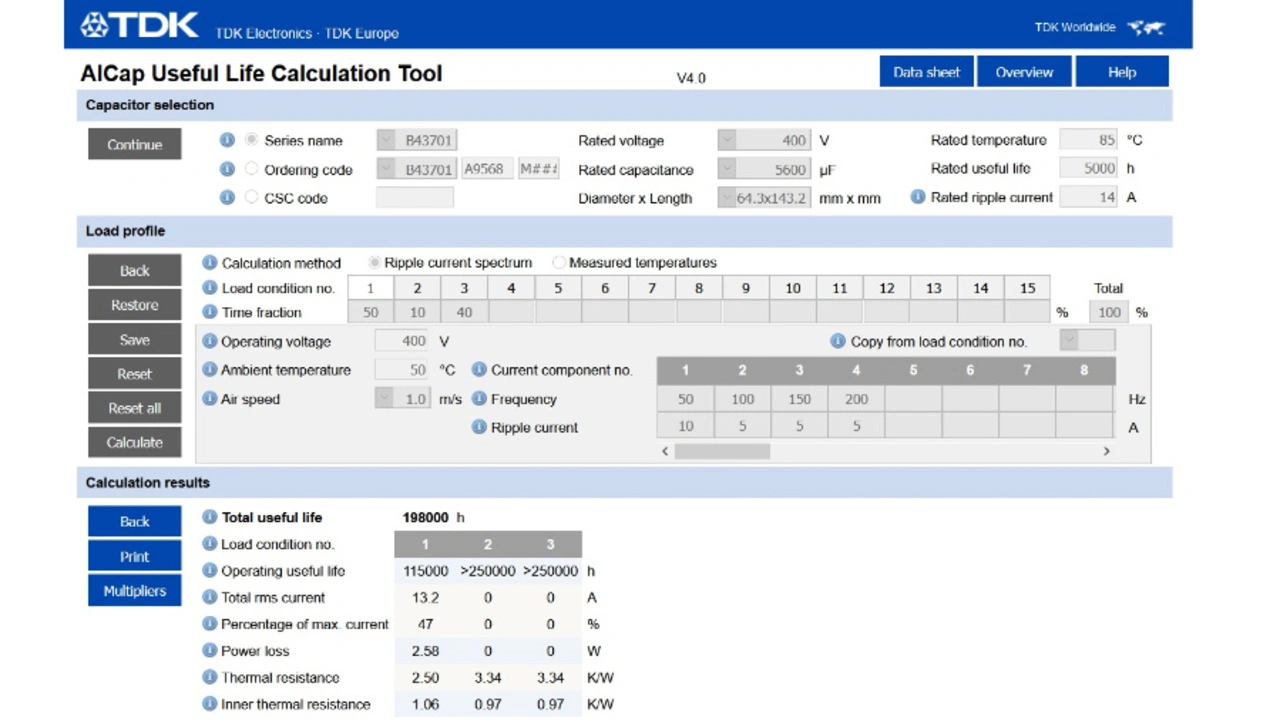1280x720 pixels.
Task: Select the Ordering code radio button
Action: click(252, 170)
